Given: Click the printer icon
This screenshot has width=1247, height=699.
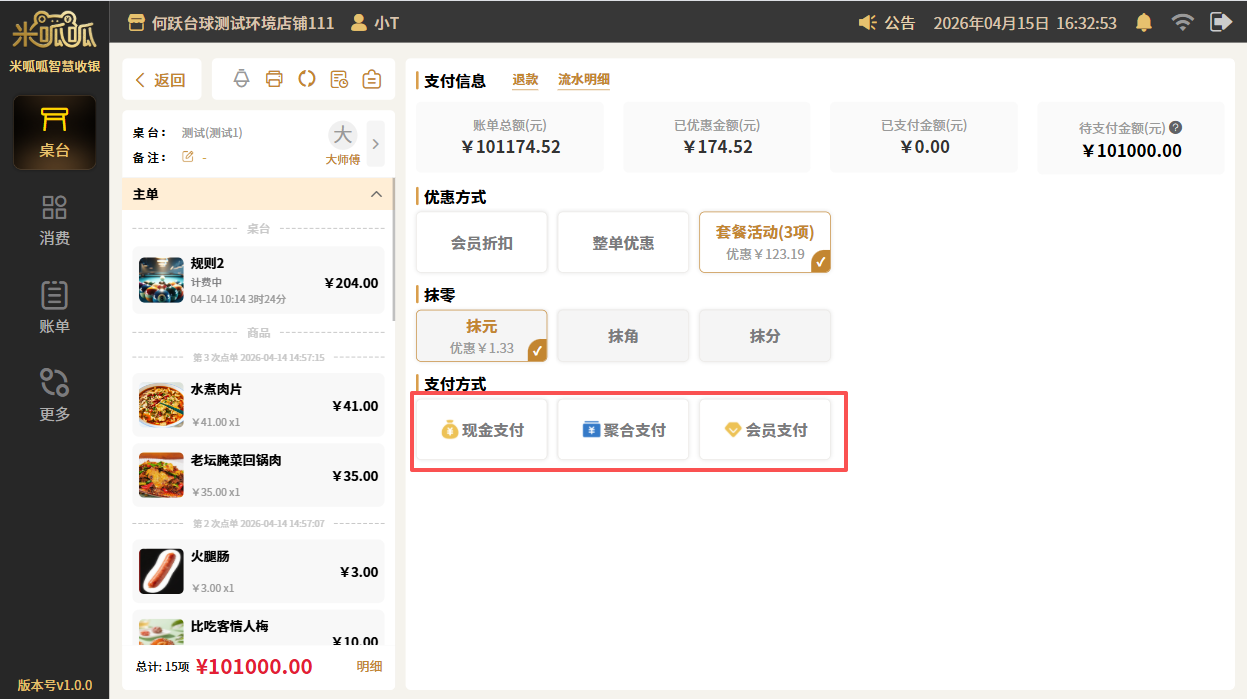Looking at the screenshot, I should 274,79.
